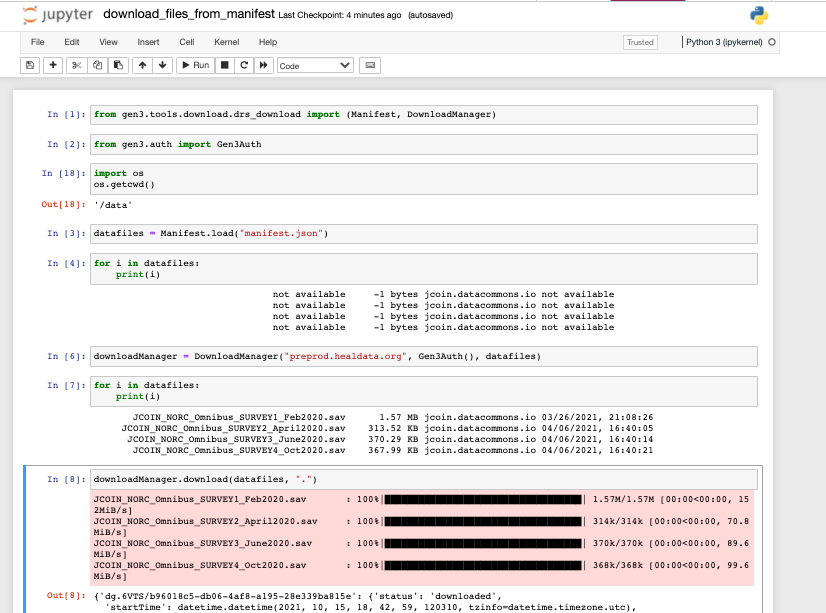Select the downloadManager.download cell
This screenshot has width=826, height=613.
tap(424, 480)
